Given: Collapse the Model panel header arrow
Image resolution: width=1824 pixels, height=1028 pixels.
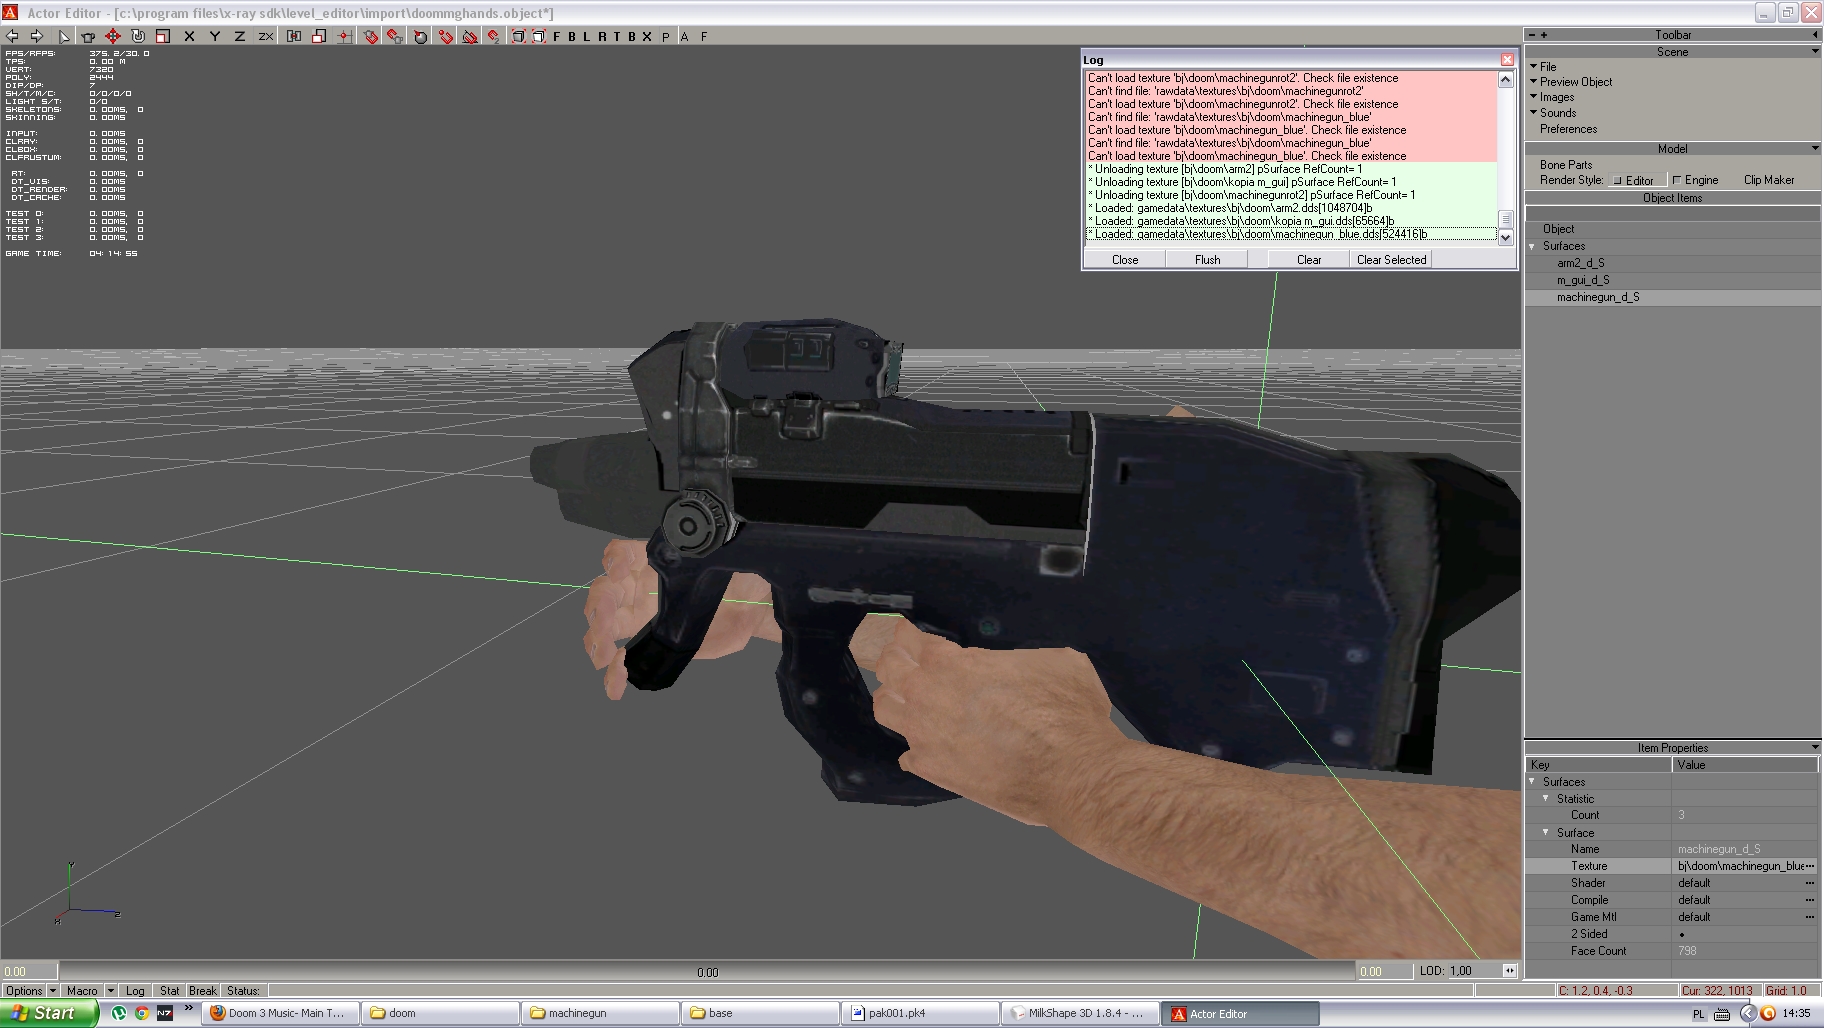Looking at the screenshot, I should [1814, 148].
